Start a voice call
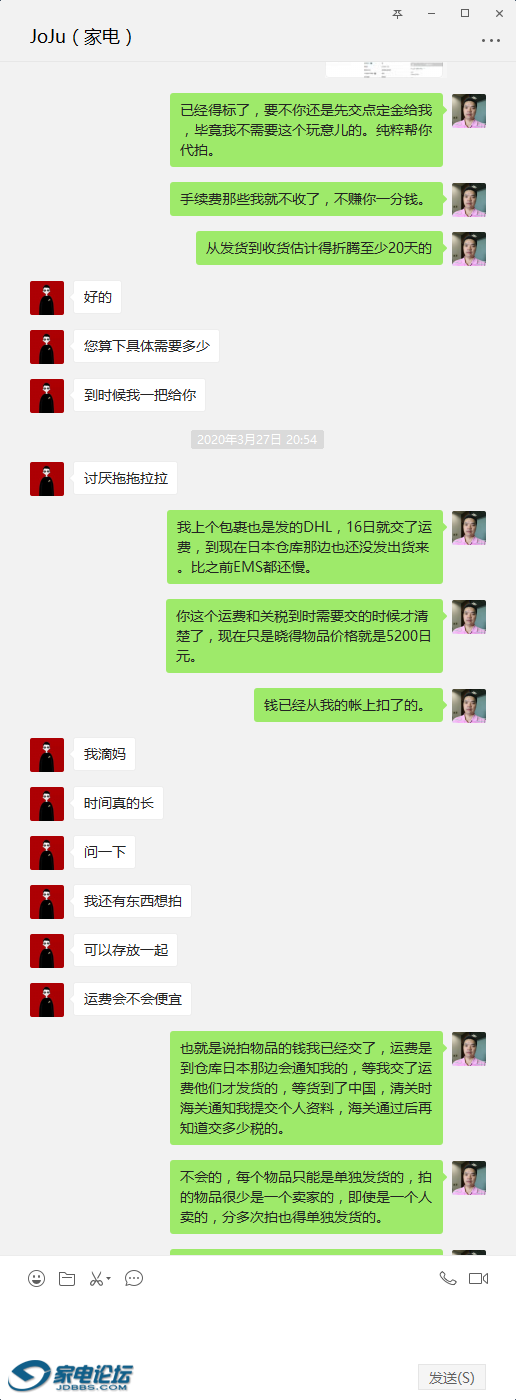The width and height of the screenshot is (516, 1400). (x=447, y=1278)
